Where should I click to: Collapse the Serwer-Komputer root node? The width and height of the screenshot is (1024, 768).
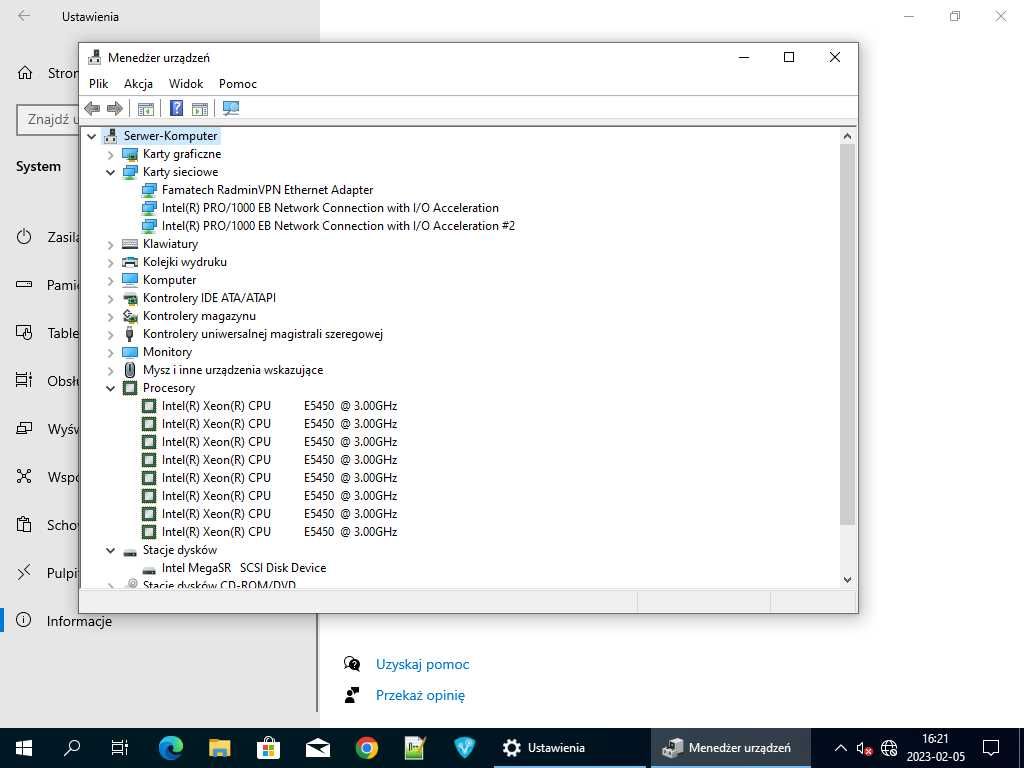92,136
